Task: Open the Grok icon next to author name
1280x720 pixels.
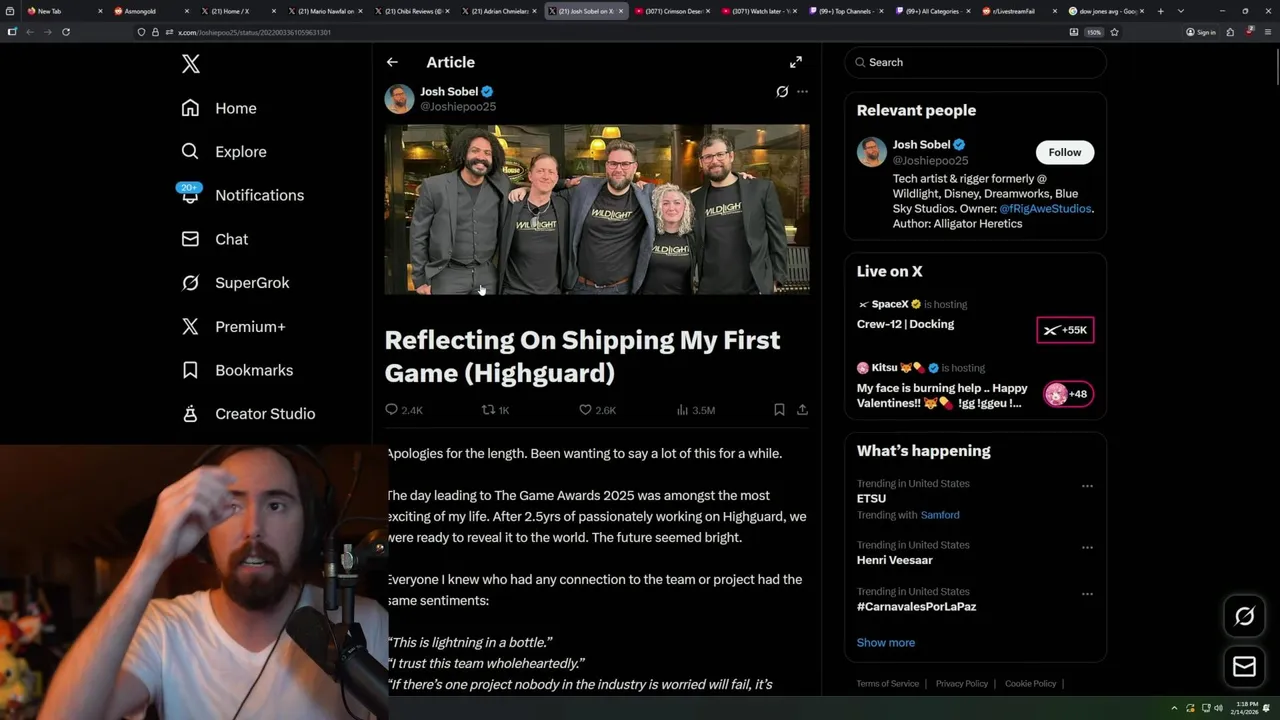Action: [x=782, y=91]
